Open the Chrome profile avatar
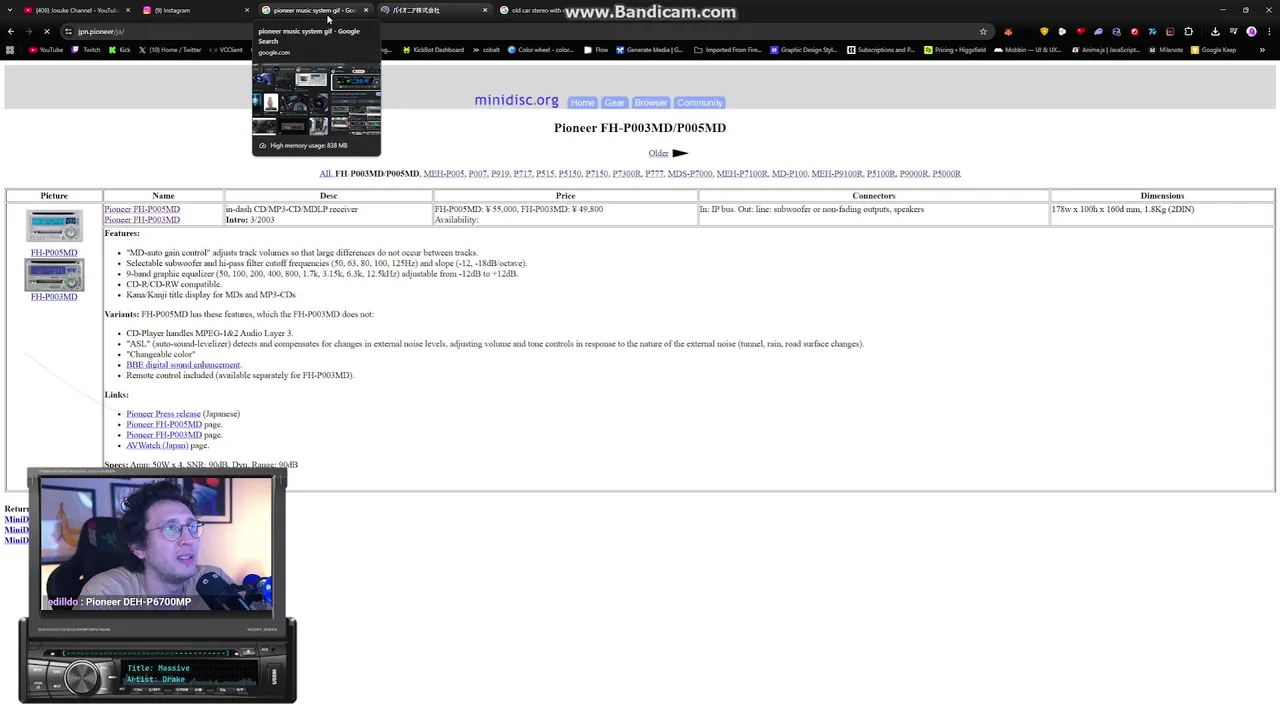The width and height of the screenshot is (1280, 720). pos(1251,31)
